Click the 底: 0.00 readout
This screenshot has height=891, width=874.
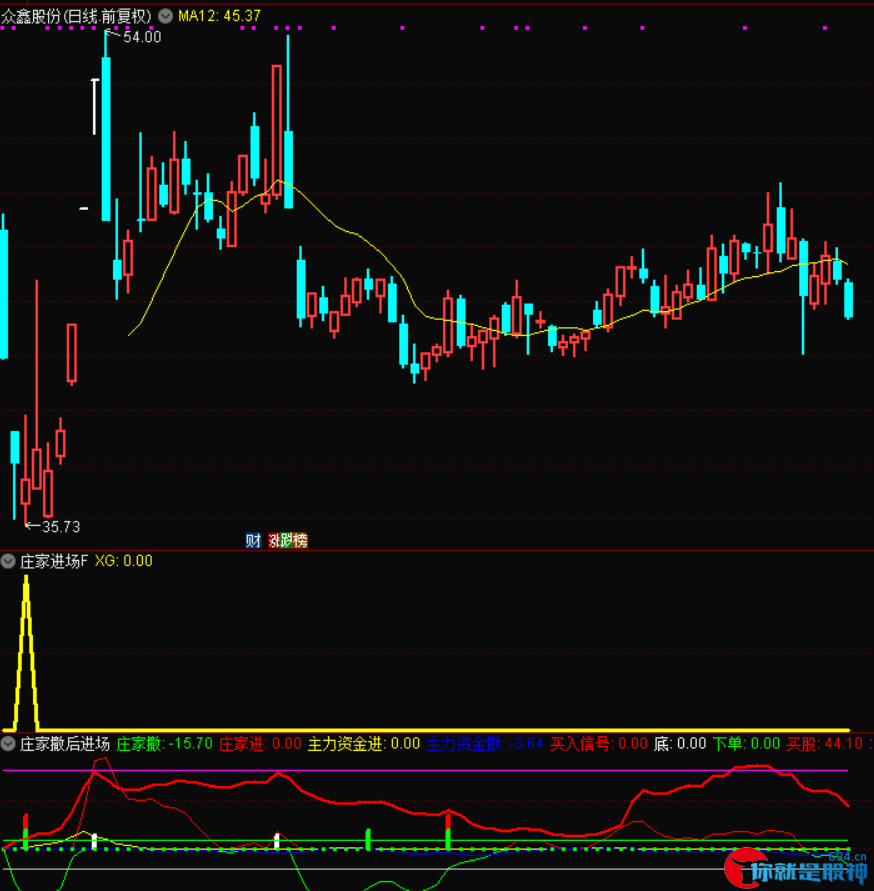click(x=680, y=743)
